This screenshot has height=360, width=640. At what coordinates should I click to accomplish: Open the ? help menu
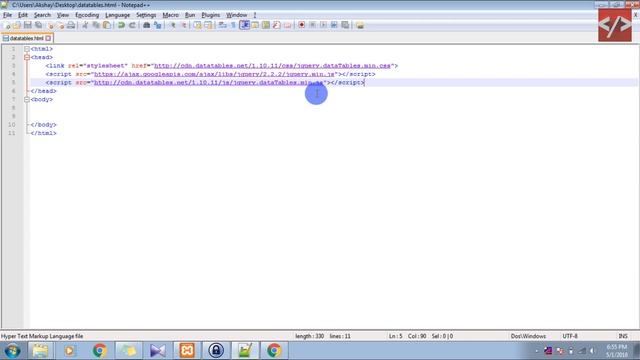[x=255, y=15]
